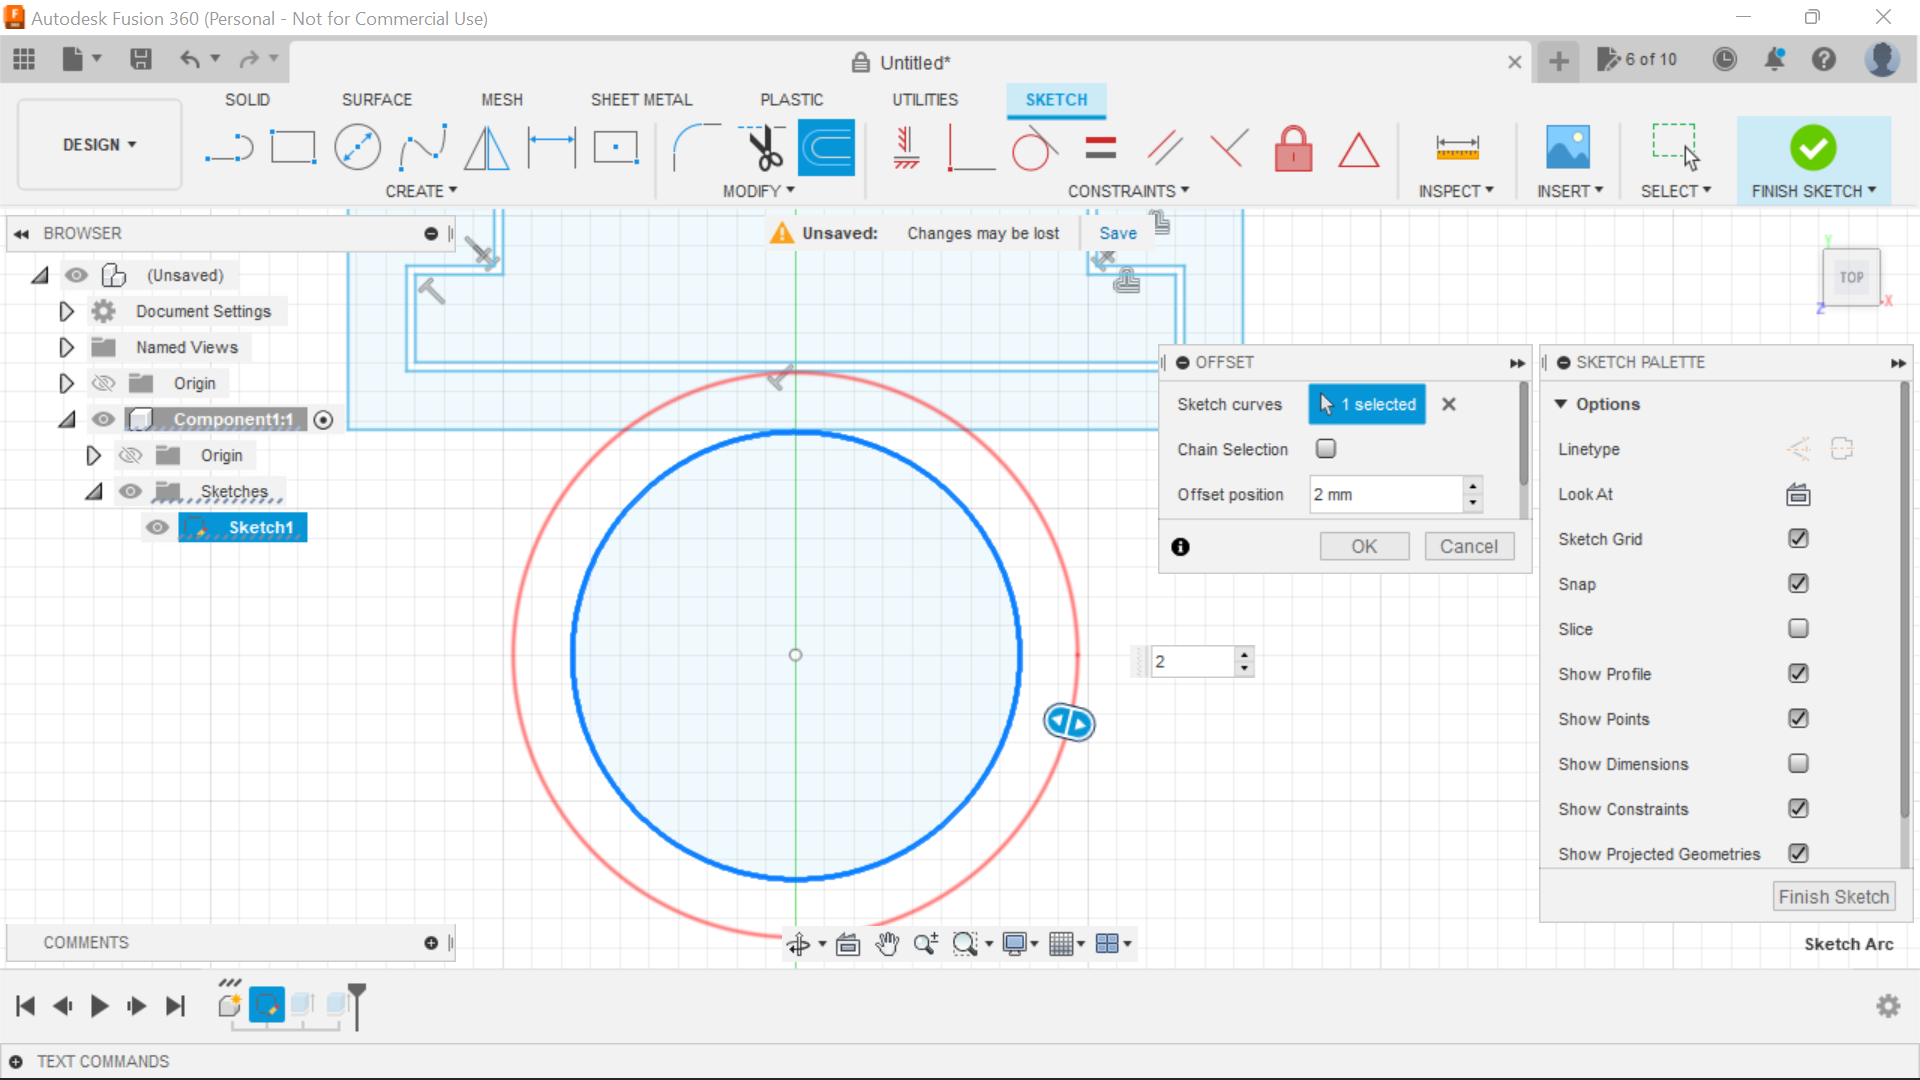This screenshot has width=1920, height=1080.
Task: Click Save in the Unsaved changes banner
Action: click(x=1117, y=233)
